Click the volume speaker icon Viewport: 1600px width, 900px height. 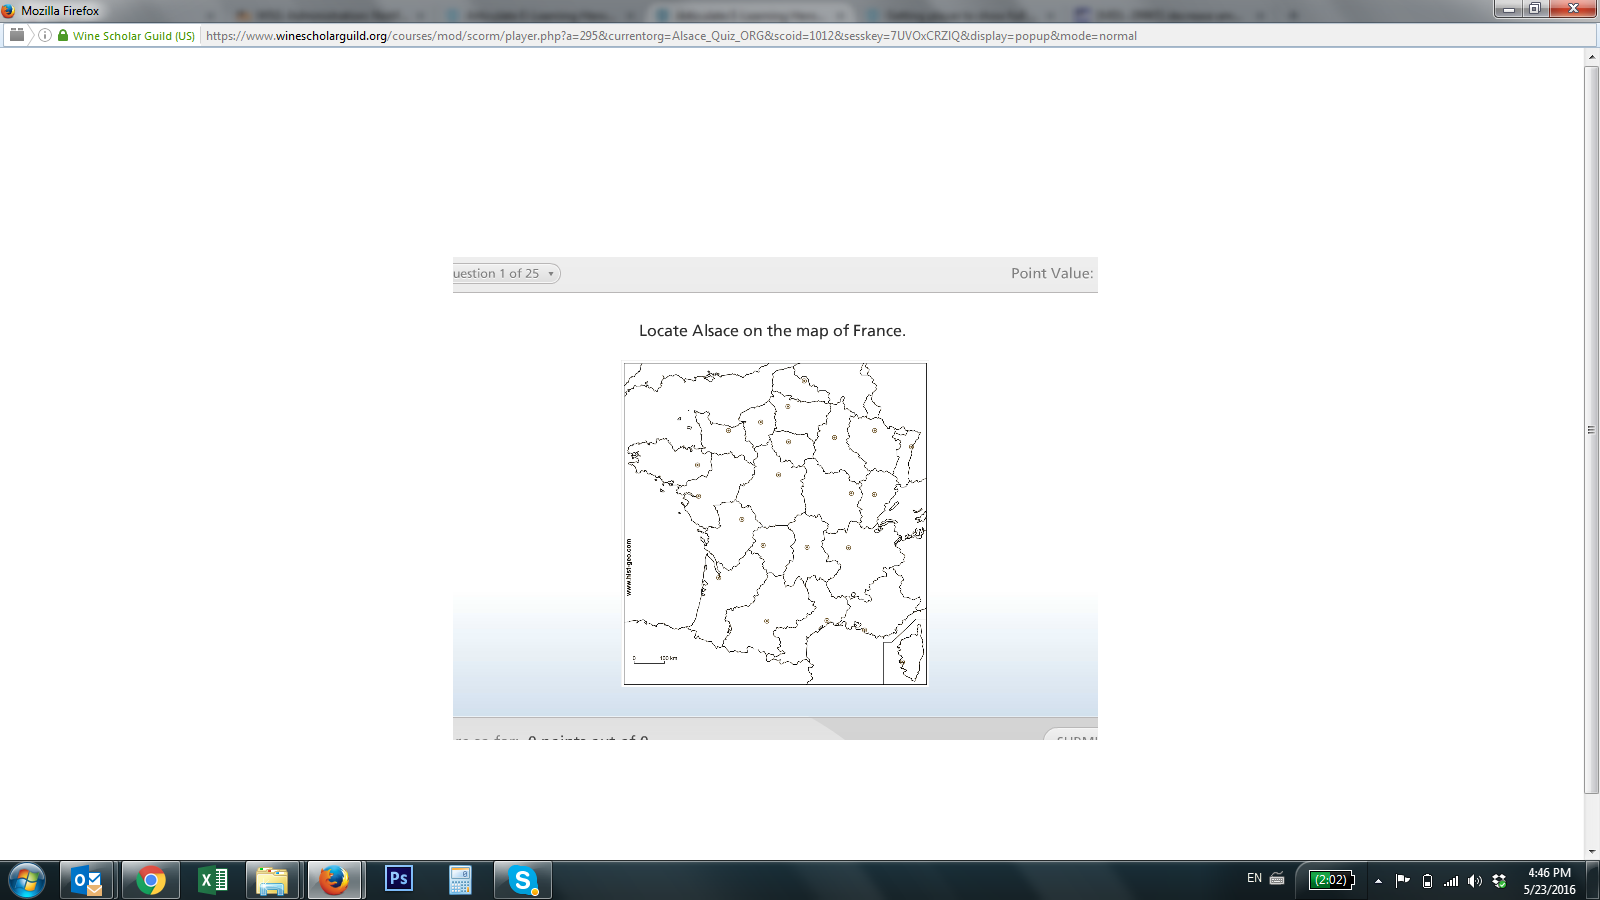click(x=1475, y=881)
